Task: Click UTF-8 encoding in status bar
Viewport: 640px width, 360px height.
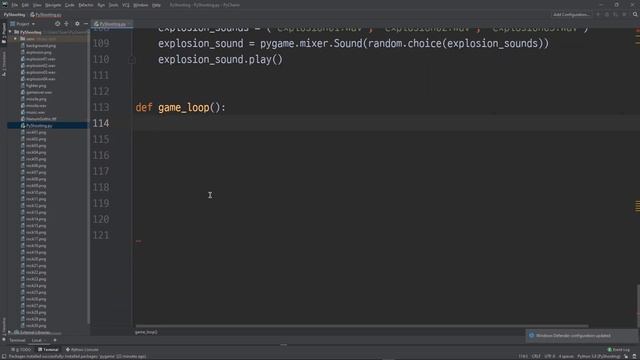Action: (x=550, y=356)
